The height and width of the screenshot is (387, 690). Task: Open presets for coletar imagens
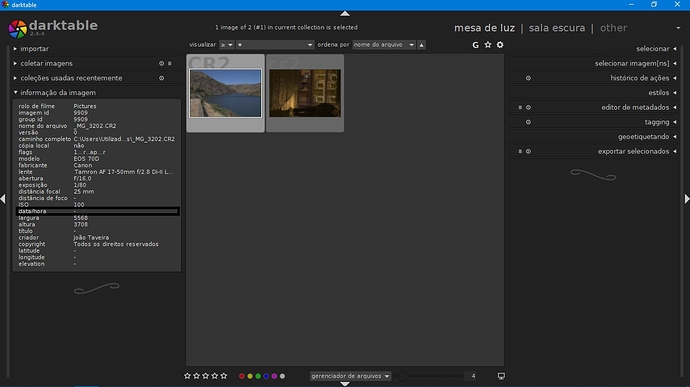[170, 63]
